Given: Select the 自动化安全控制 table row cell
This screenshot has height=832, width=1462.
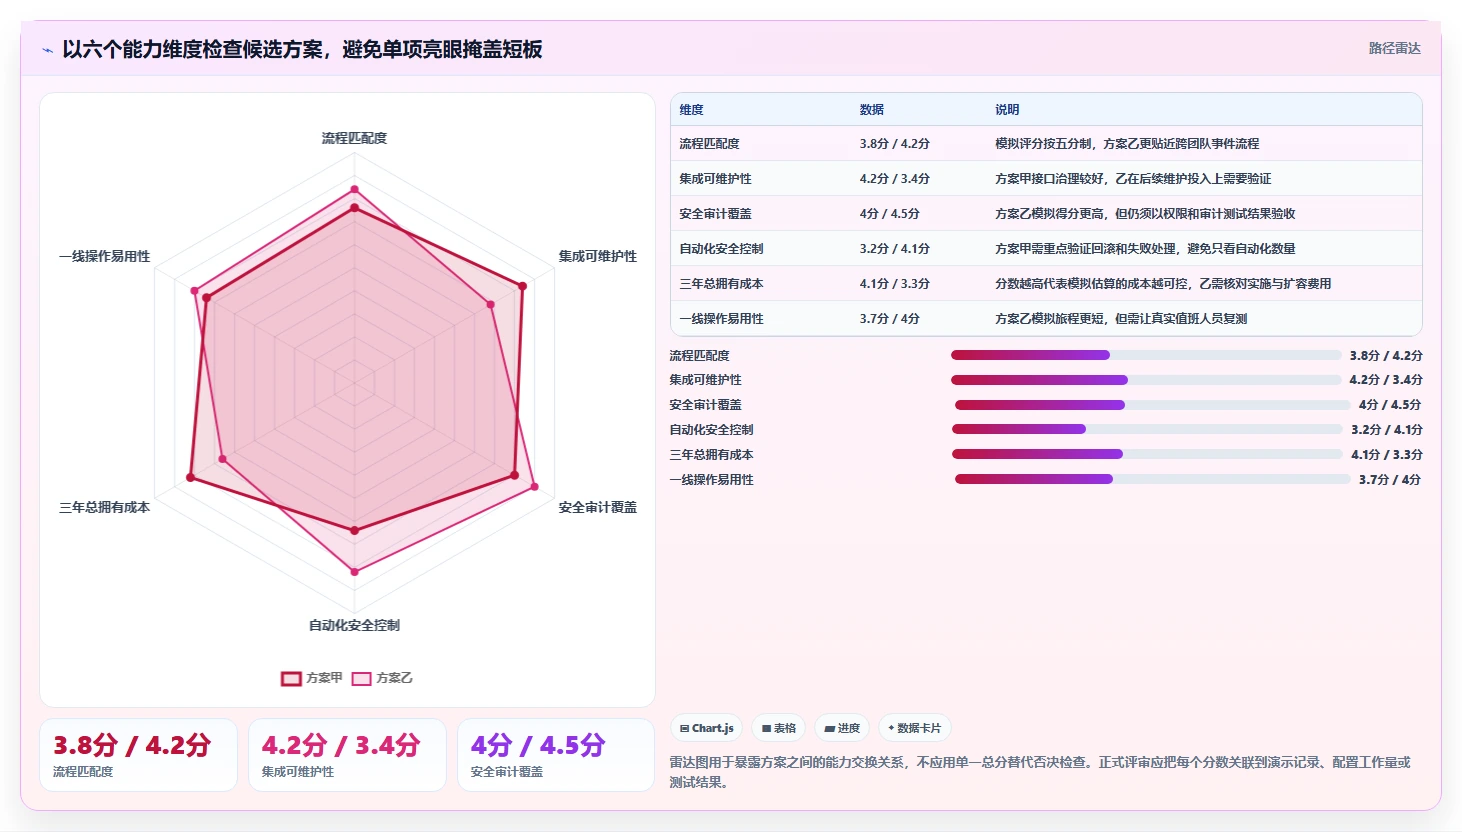Looking at the screenshot, I should pos(721,249).
